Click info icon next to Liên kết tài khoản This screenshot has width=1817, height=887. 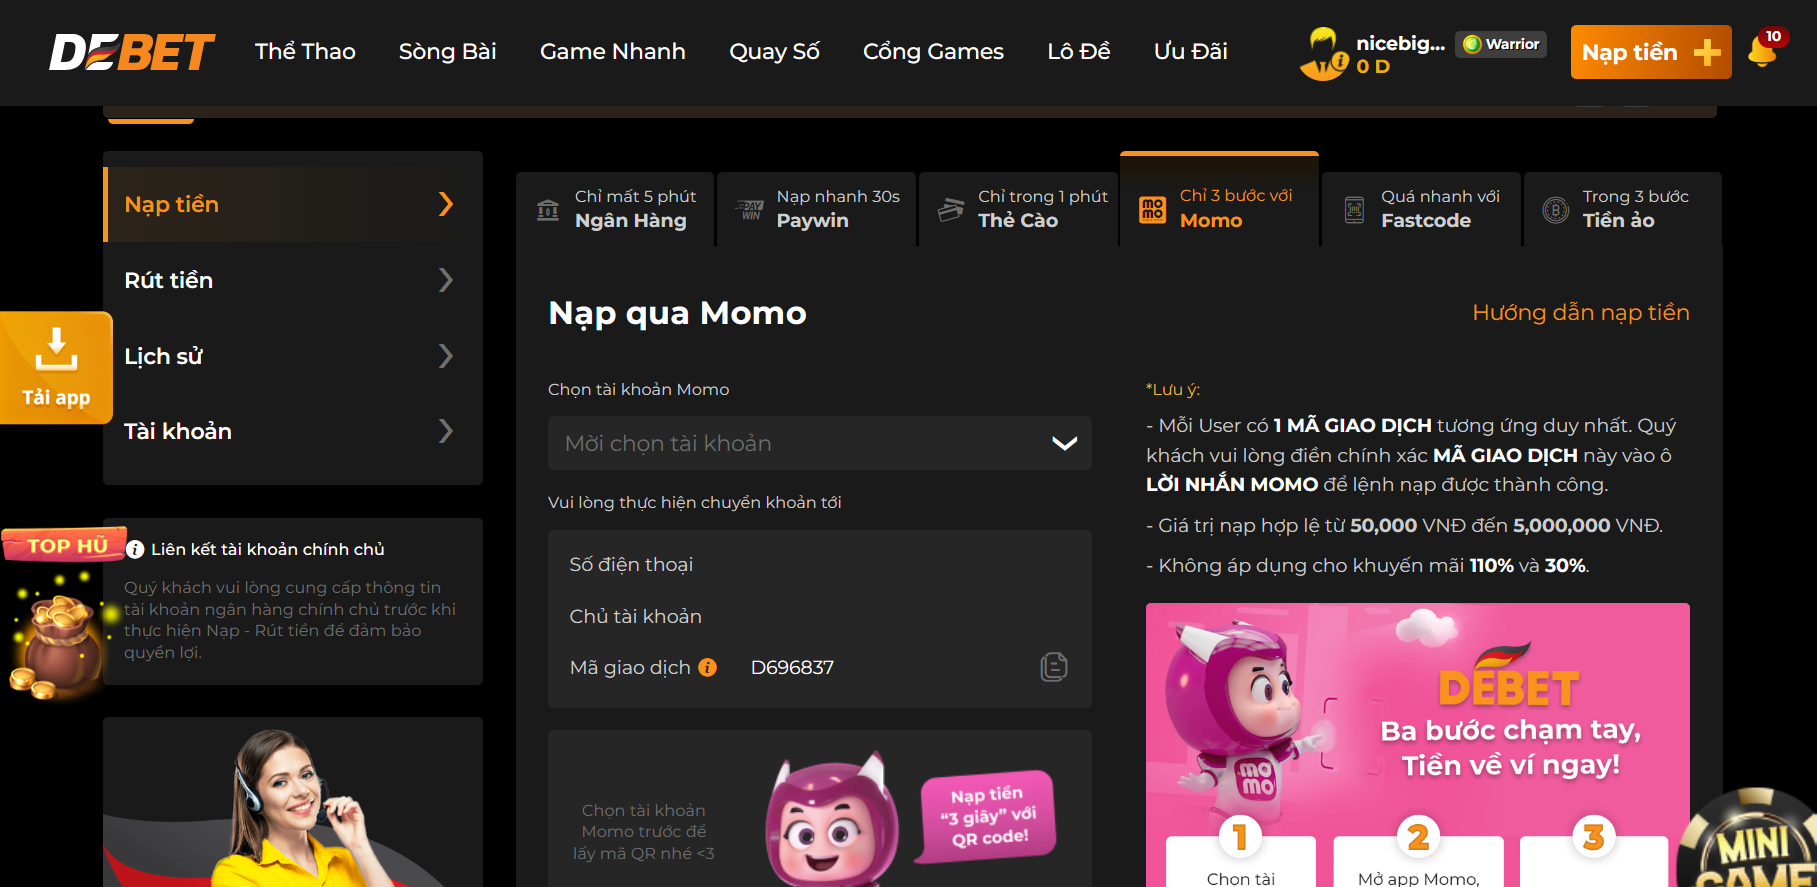[x=135, y=550]
